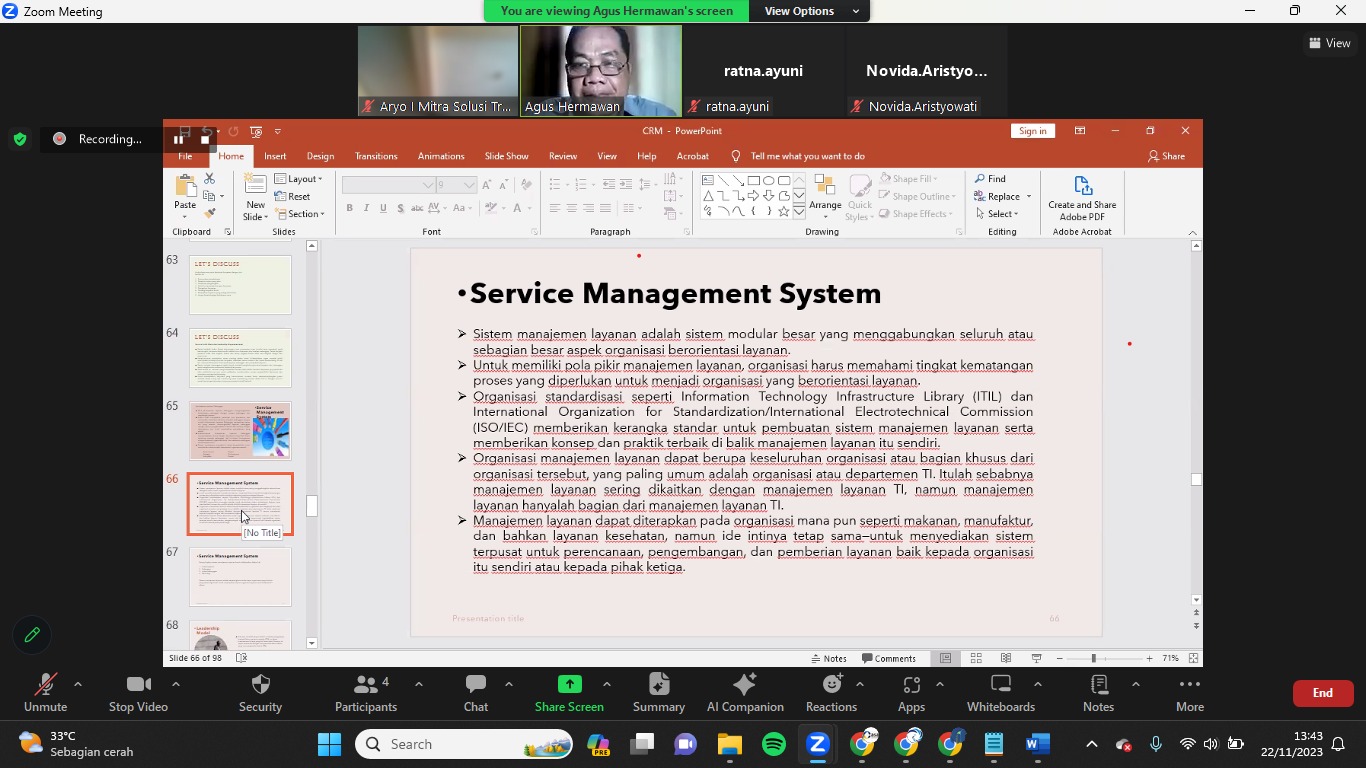The width and height of the screenshot is (1366, 768).
Task: Switch to the Transitions tab
Action: click(376, 156)
